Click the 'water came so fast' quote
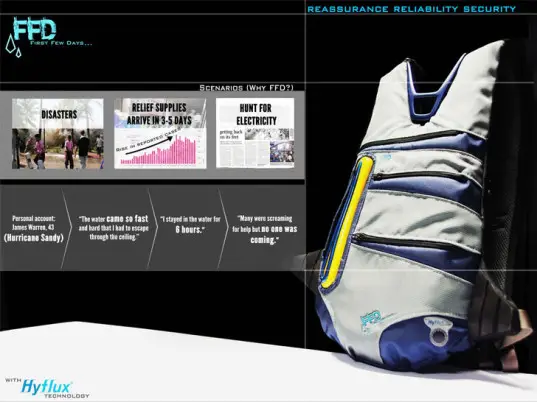Screen dimensions: 537x402 coord(113,228)
